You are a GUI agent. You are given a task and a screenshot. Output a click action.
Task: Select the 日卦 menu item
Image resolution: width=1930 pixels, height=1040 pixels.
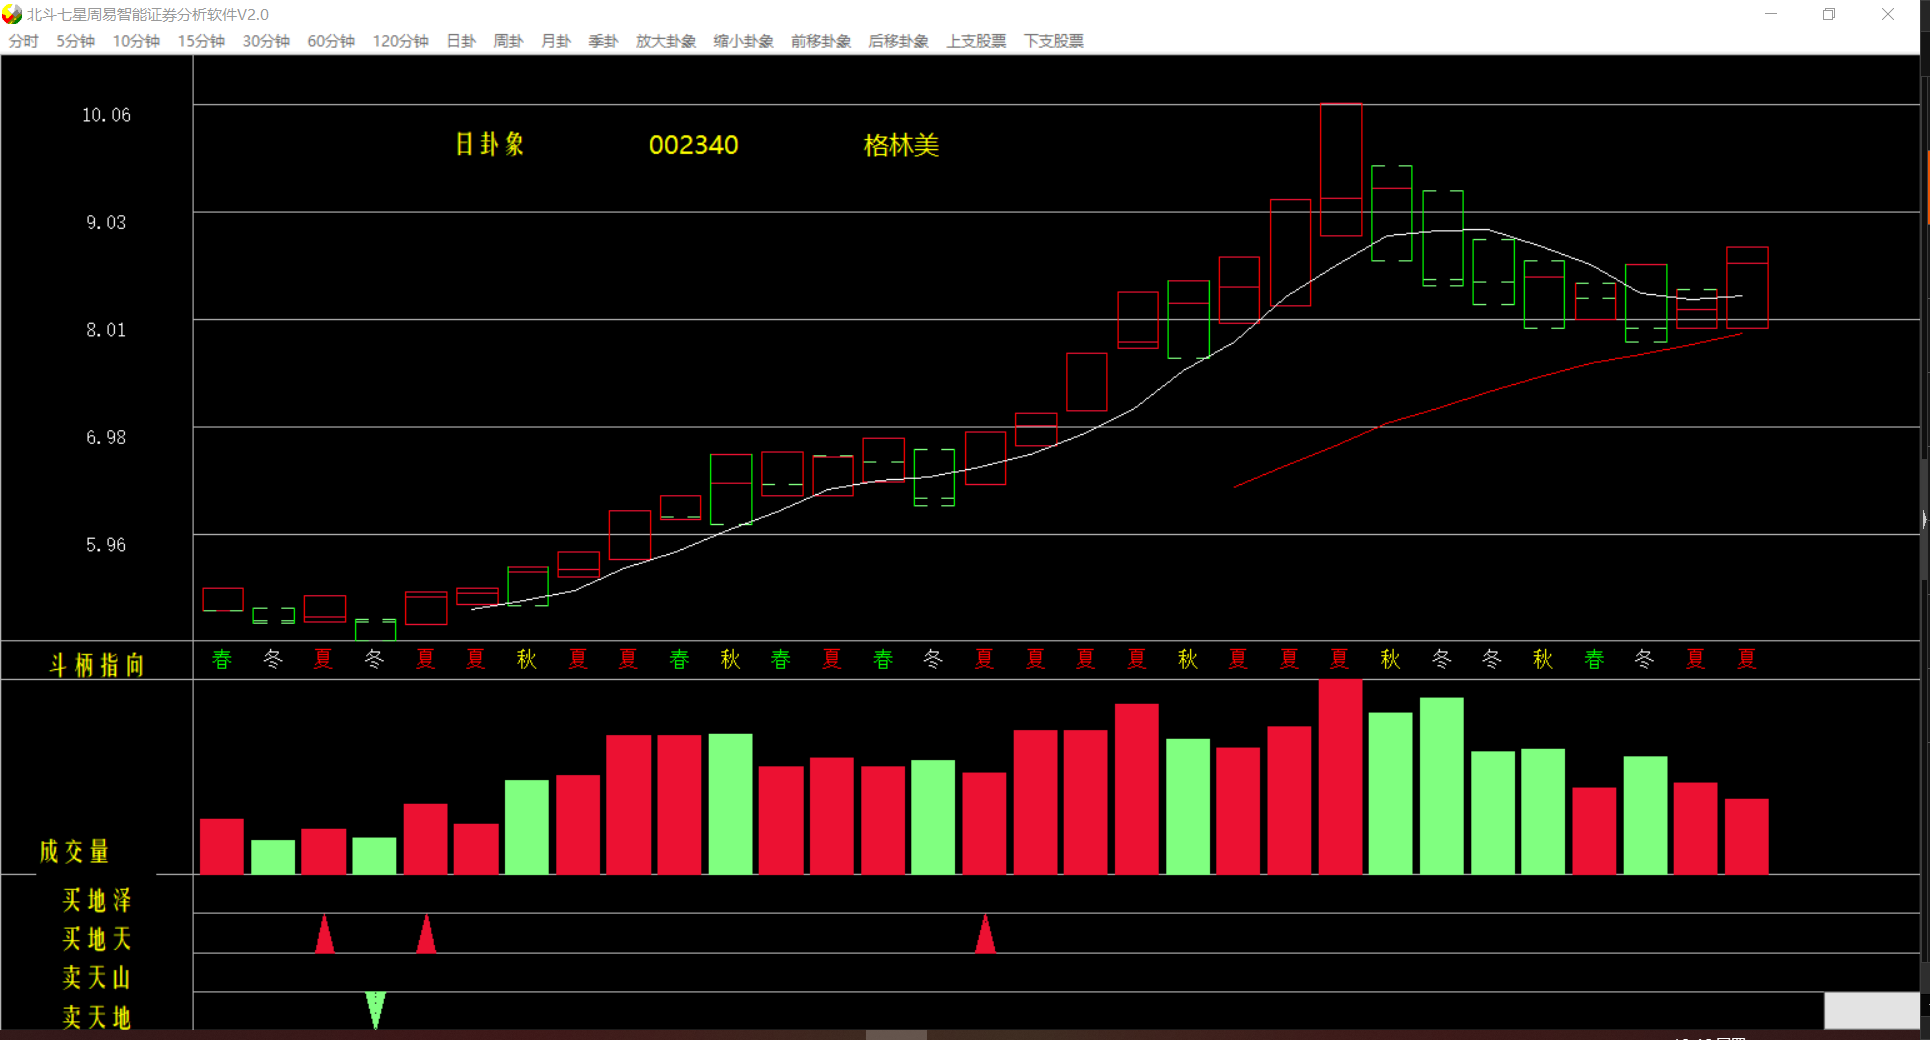tap(461, 41)
